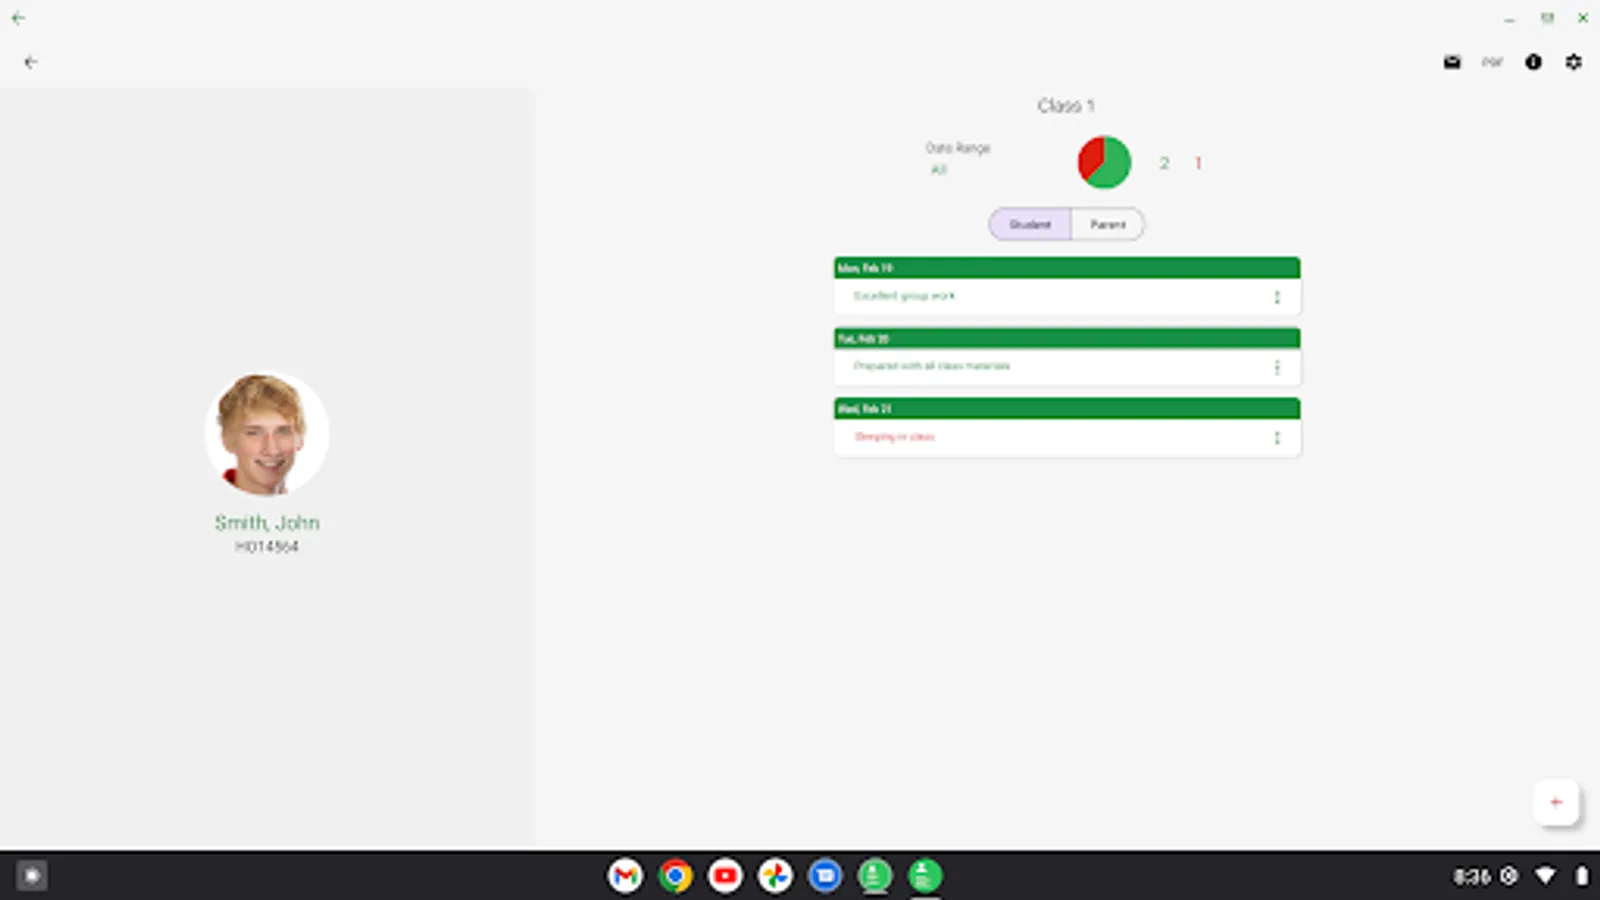Open the Date Range selector showing 'All'
This screenshot has height=900, width=1600.
pos(958,158)
